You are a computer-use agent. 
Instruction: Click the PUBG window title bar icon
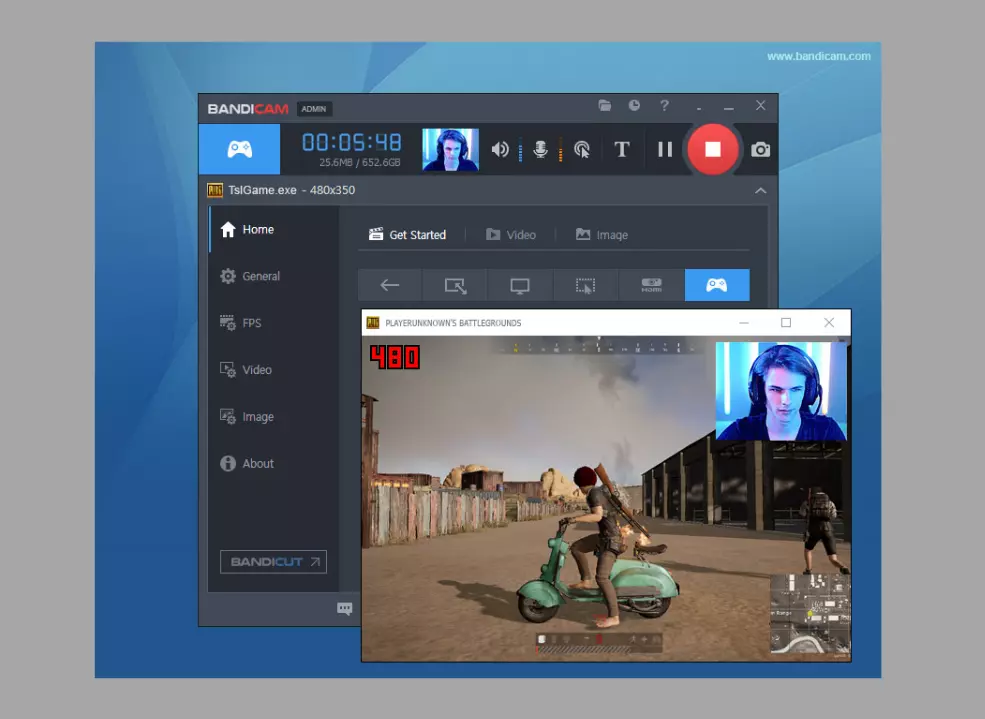[x=373, y=323]
